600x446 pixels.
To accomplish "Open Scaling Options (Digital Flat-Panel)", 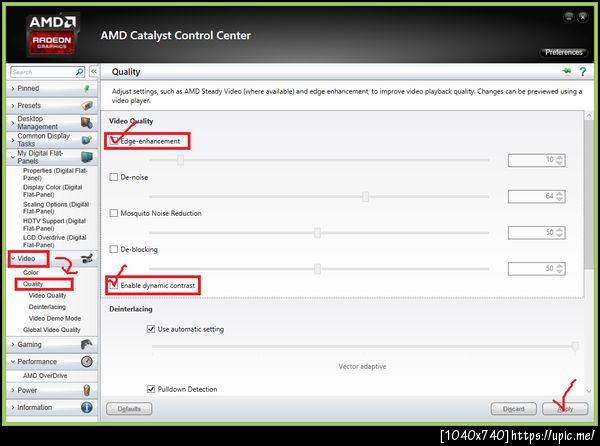I will pos(56,208).
